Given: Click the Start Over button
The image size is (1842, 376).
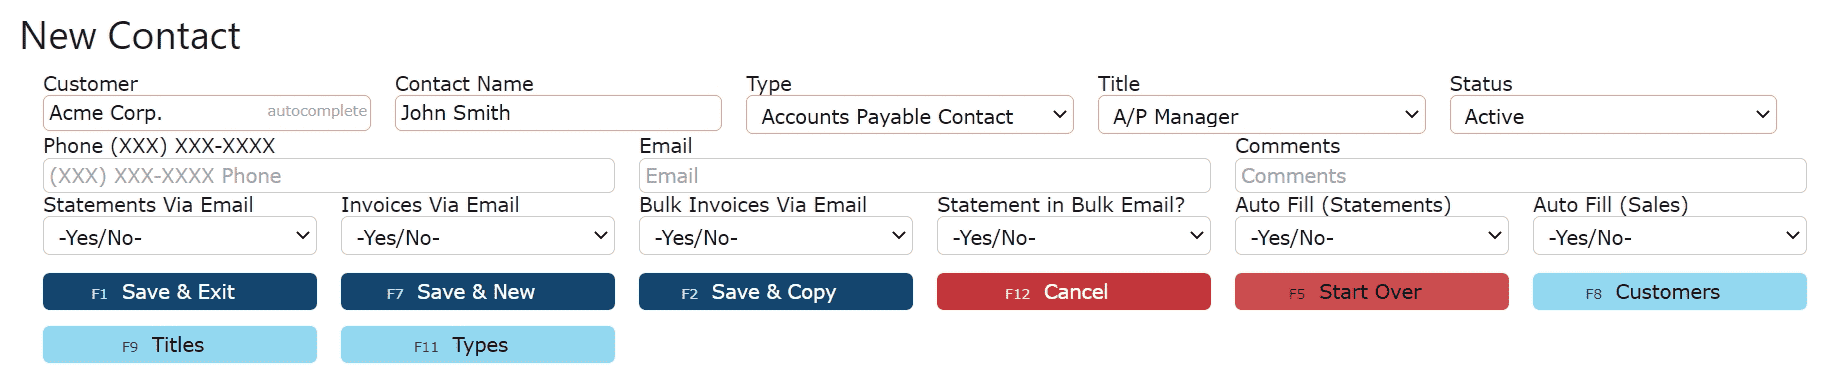Looking at the screenshot, I should pyautogui.click(x=1372, y=292).
